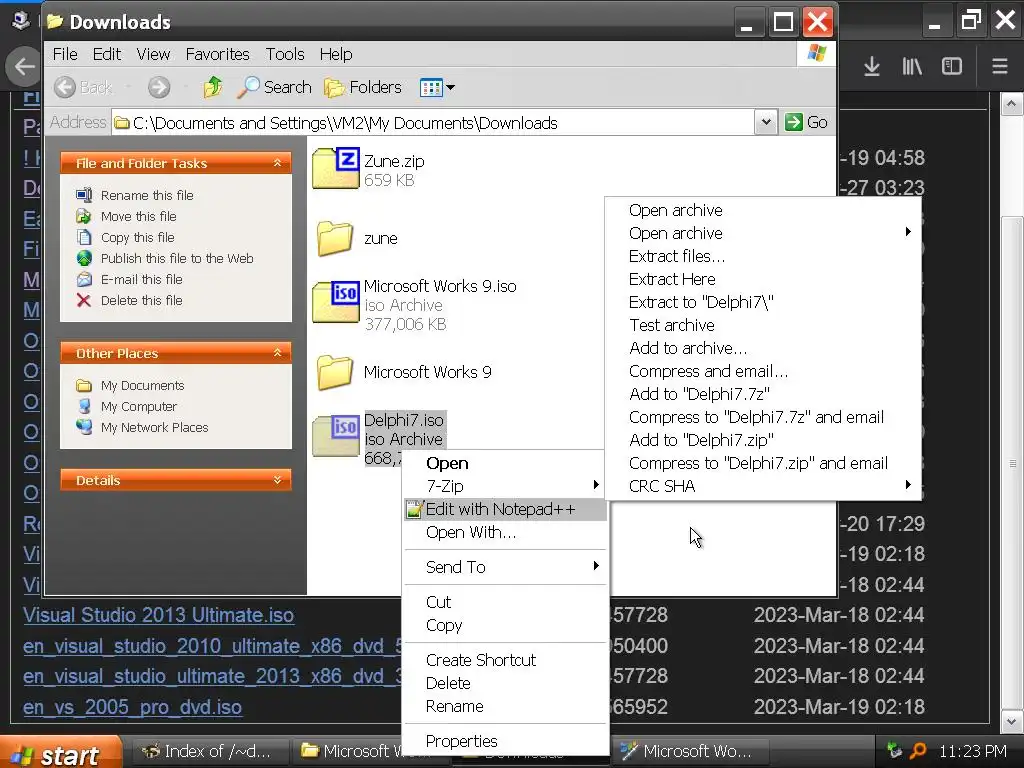Go to My Documents in Other Places
This screenshot has width=1024, height=768.
[142, 385]
